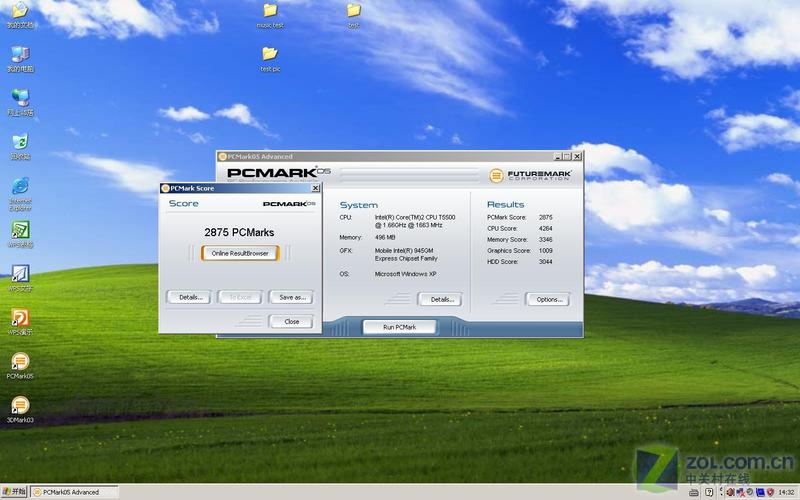Click the System section heading
This screenshot has height=500, width=800.
coord(359,205)
